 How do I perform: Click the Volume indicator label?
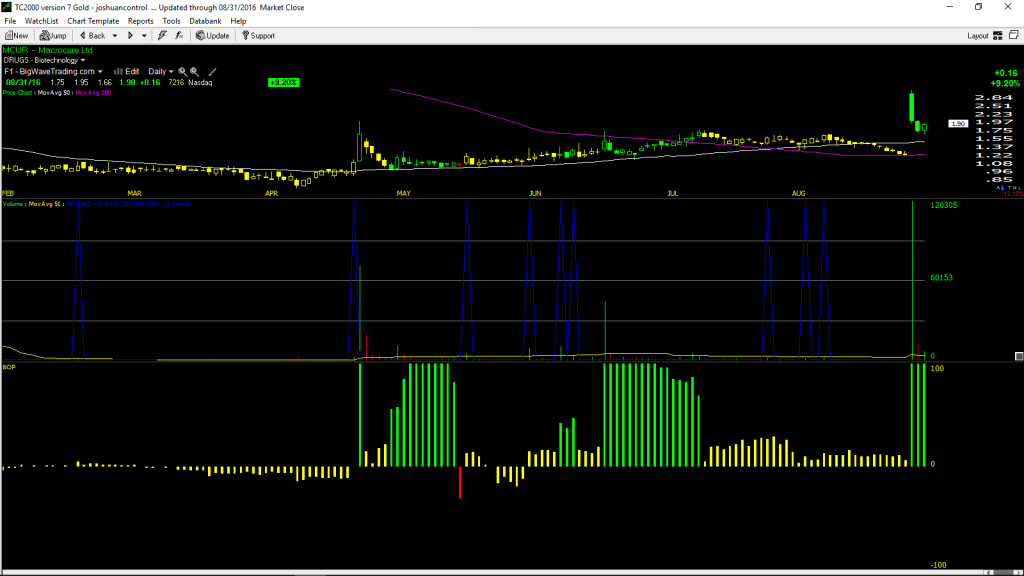(x=13, y=204)
